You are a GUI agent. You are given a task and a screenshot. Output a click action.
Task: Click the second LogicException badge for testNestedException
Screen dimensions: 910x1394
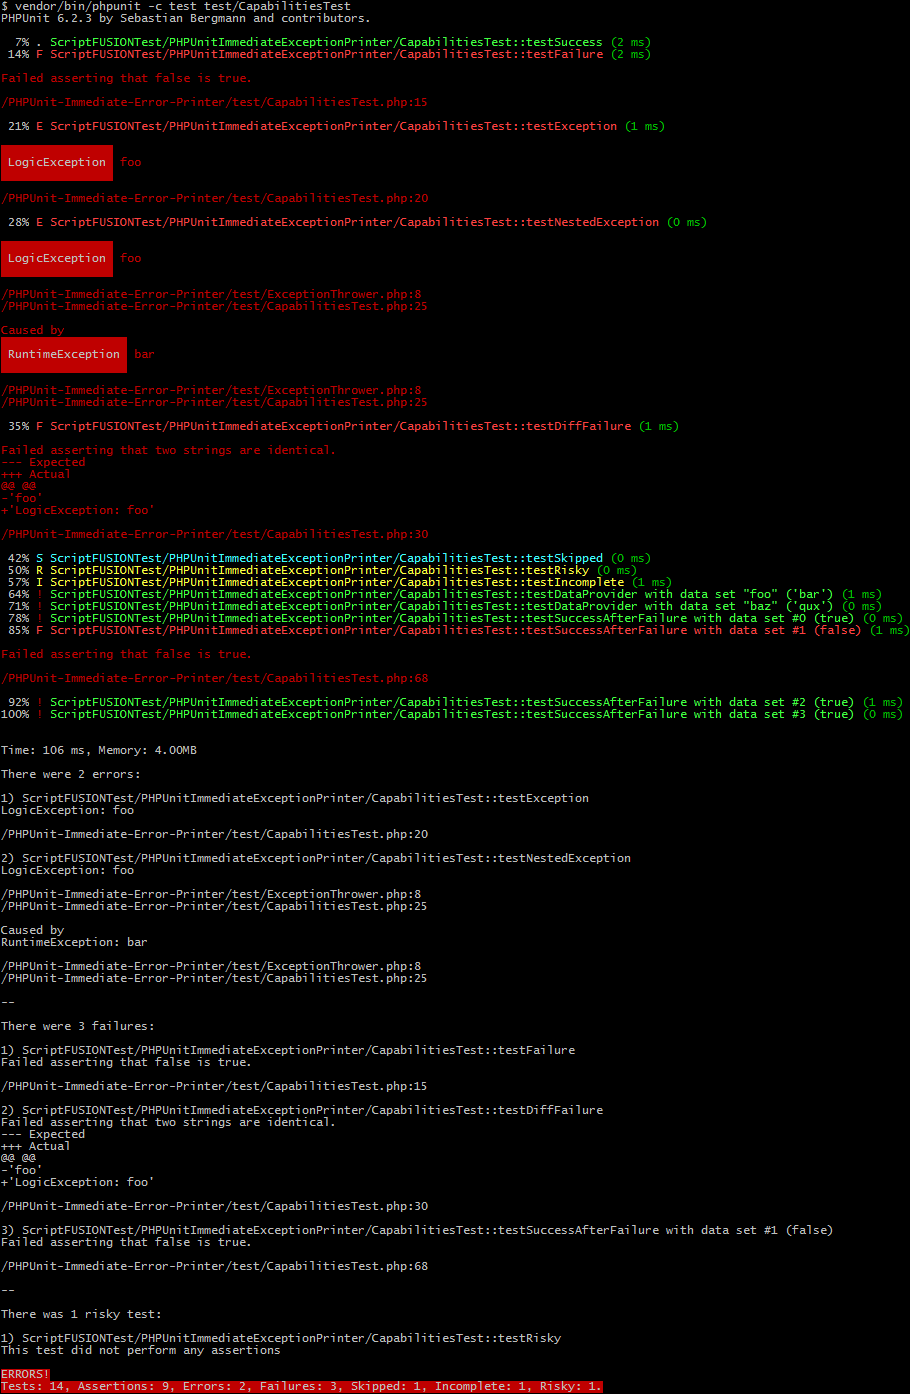(x=56, y=258)
